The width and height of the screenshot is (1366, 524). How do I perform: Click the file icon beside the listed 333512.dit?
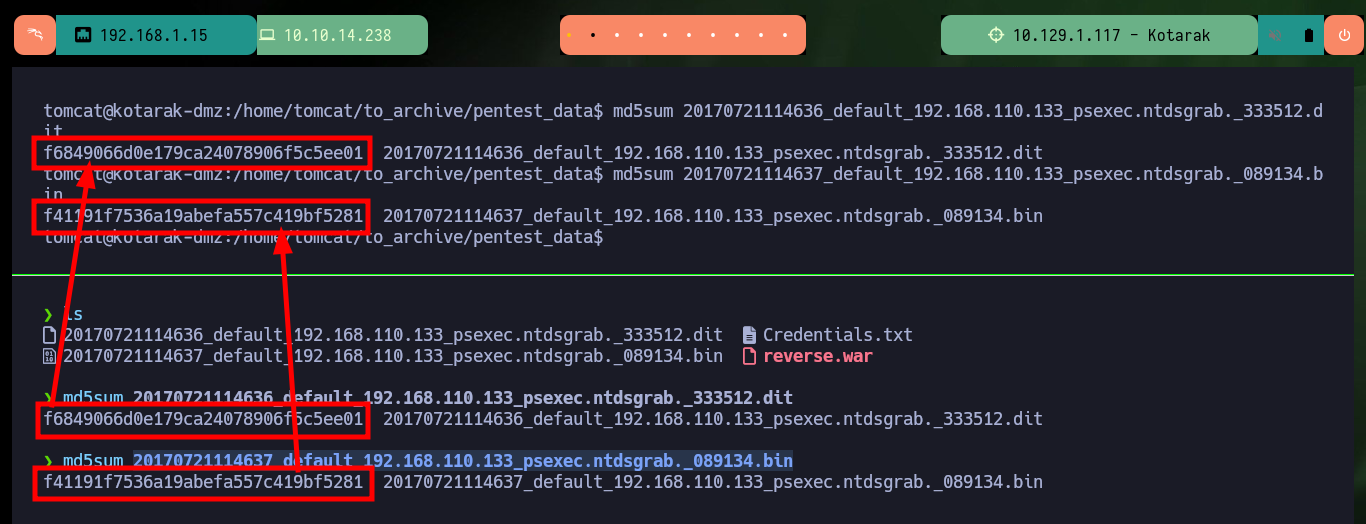(x=50, y=335)
